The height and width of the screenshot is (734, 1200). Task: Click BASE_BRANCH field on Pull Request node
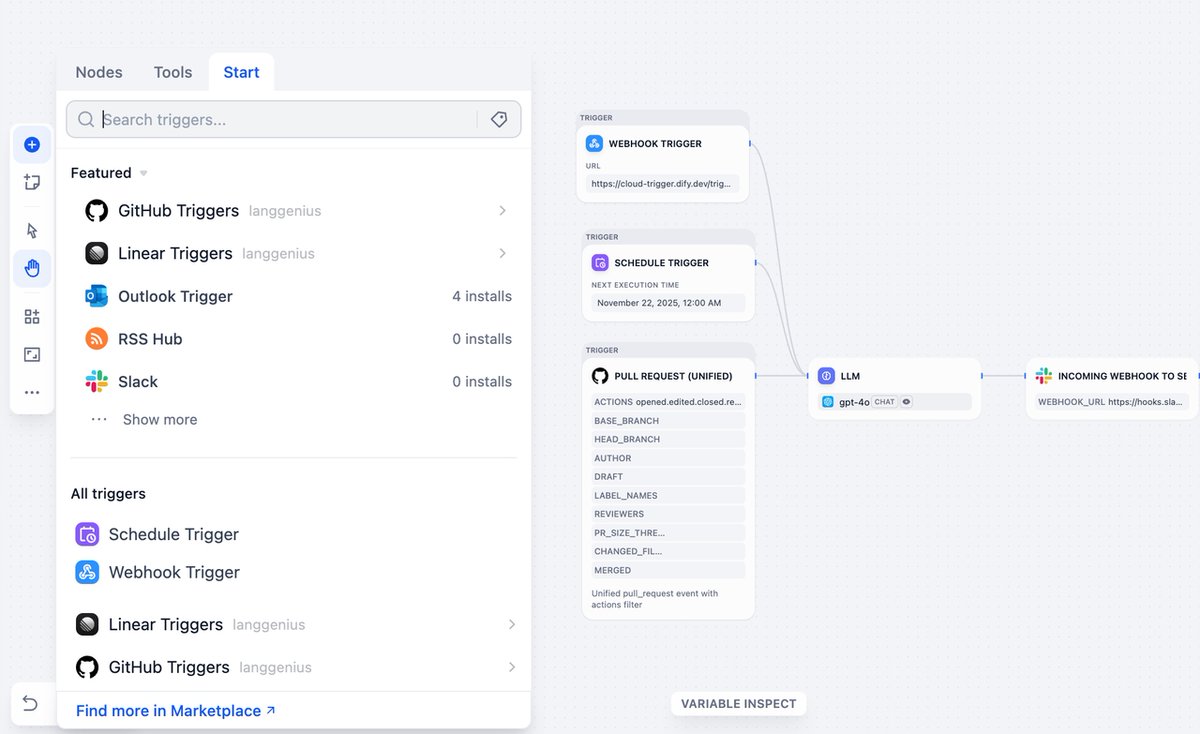pos(668,421)
